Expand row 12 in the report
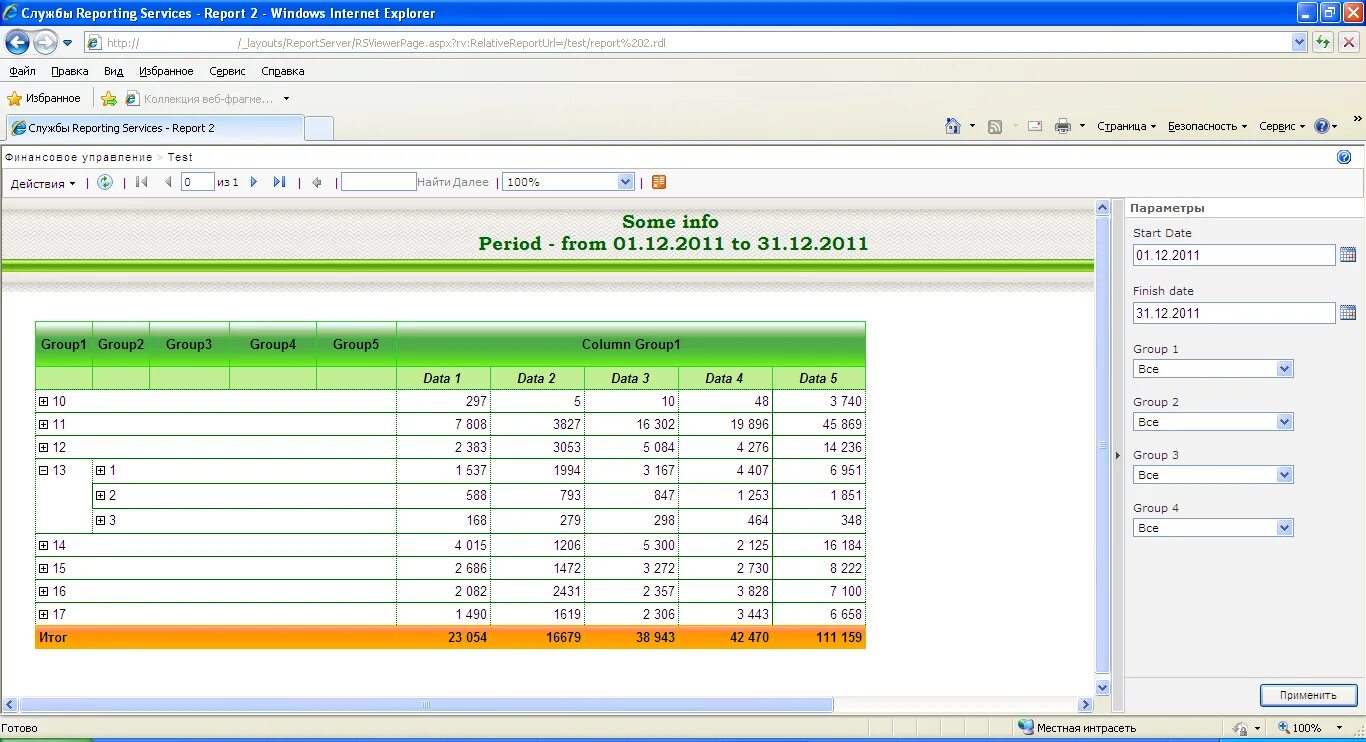 click(43, 447)
